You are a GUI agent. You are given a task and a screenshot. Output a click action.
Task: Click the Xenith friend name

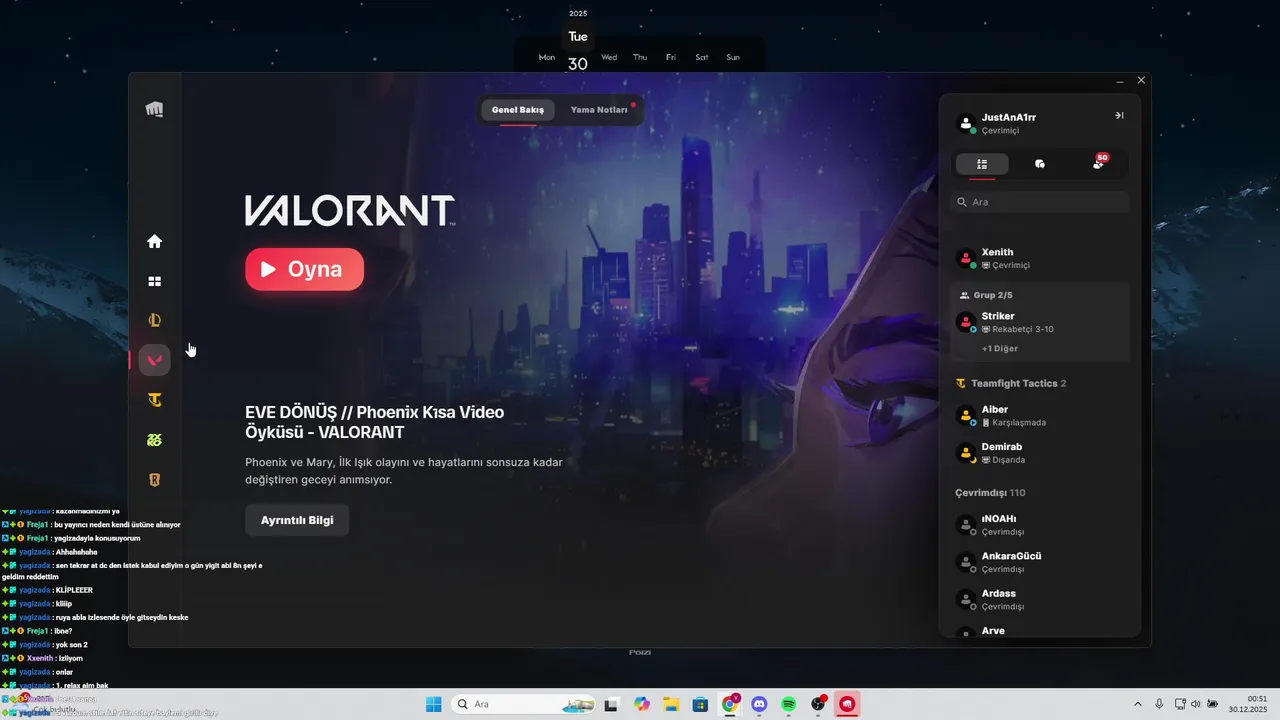[998, 252]
